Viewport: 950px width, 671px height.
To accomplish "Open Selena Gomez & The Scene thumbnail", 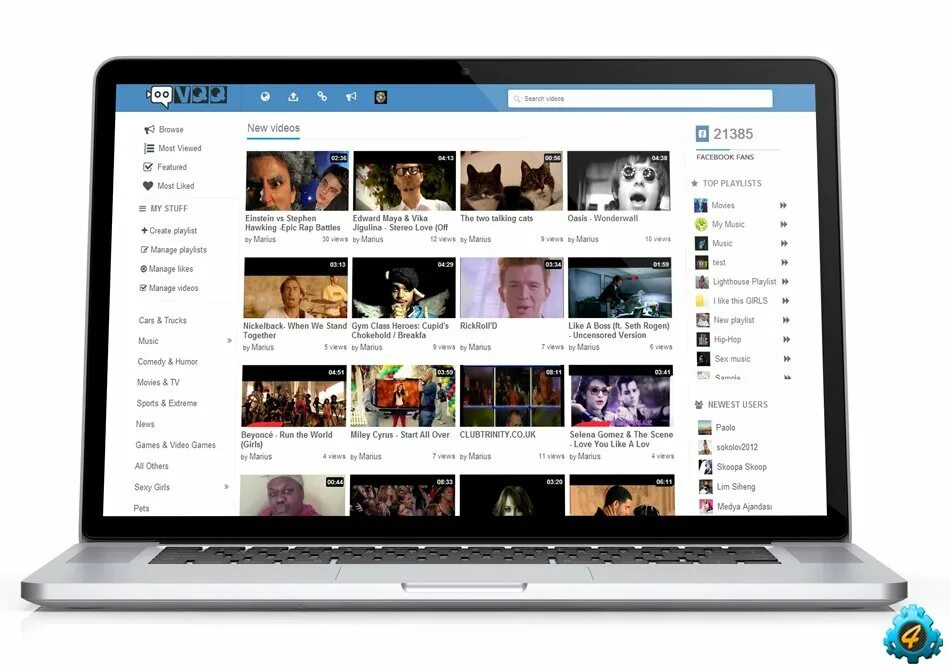I will (621, 396).
